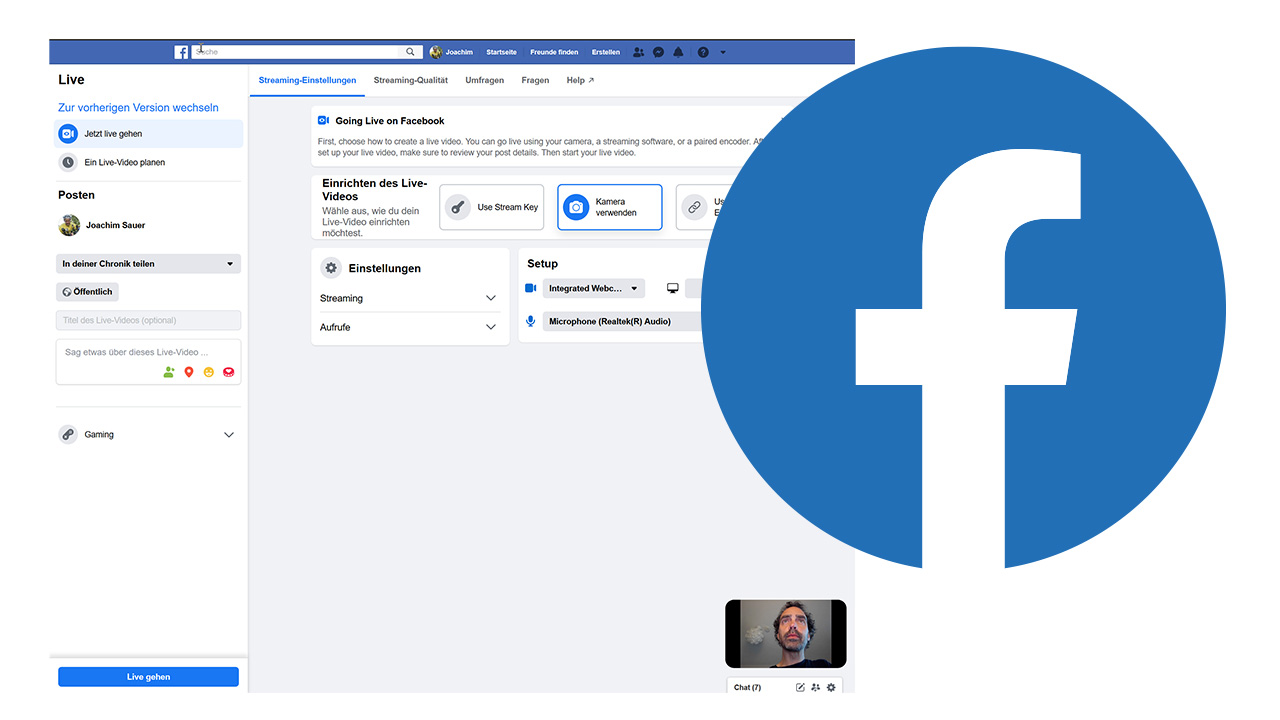Expand the Aufrufe settings section
Screen dimensions: 1280x720
click(x=410, y=327)
